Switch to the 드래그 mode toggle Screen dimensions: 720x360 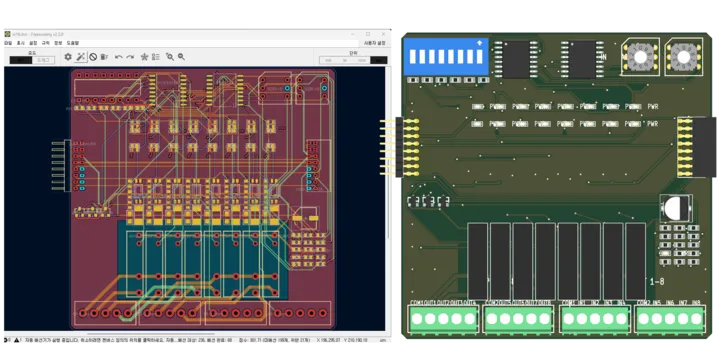[44, 60]
